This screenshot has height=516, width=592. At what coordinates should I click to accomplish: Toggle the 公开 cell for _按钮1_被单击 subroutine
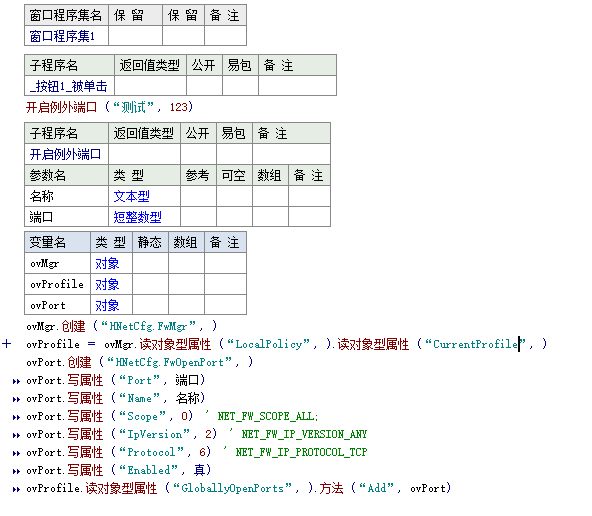pyautogui.click(x=204, y=86)
